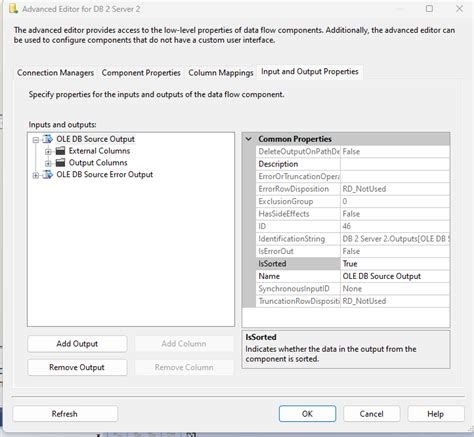Click the DeleteOutputOnPathDetached property row

[353, 151]
